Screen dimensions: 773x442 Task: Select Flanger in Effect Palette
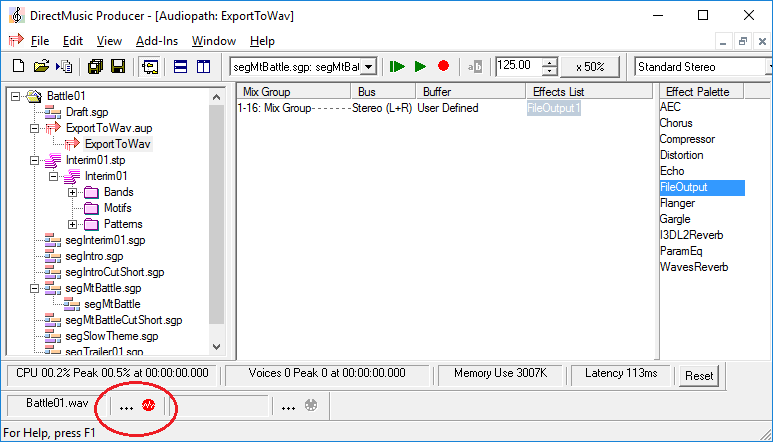click(x=677, y=203)
